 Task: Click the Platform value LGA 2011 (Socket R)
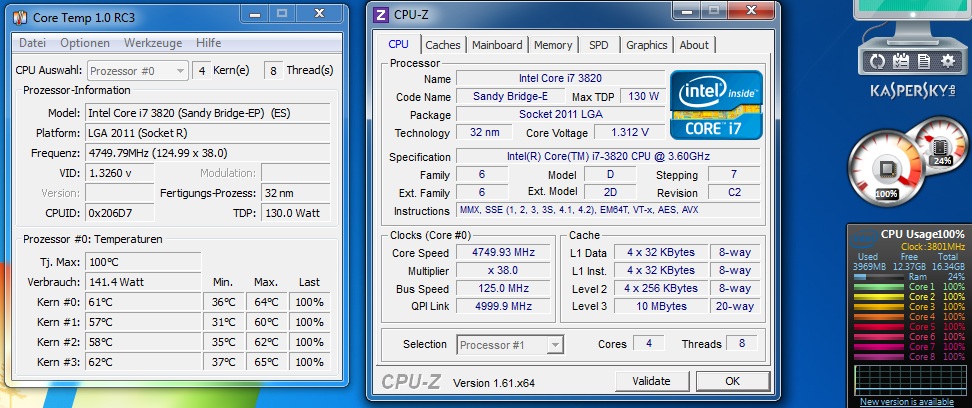point(207,133)
